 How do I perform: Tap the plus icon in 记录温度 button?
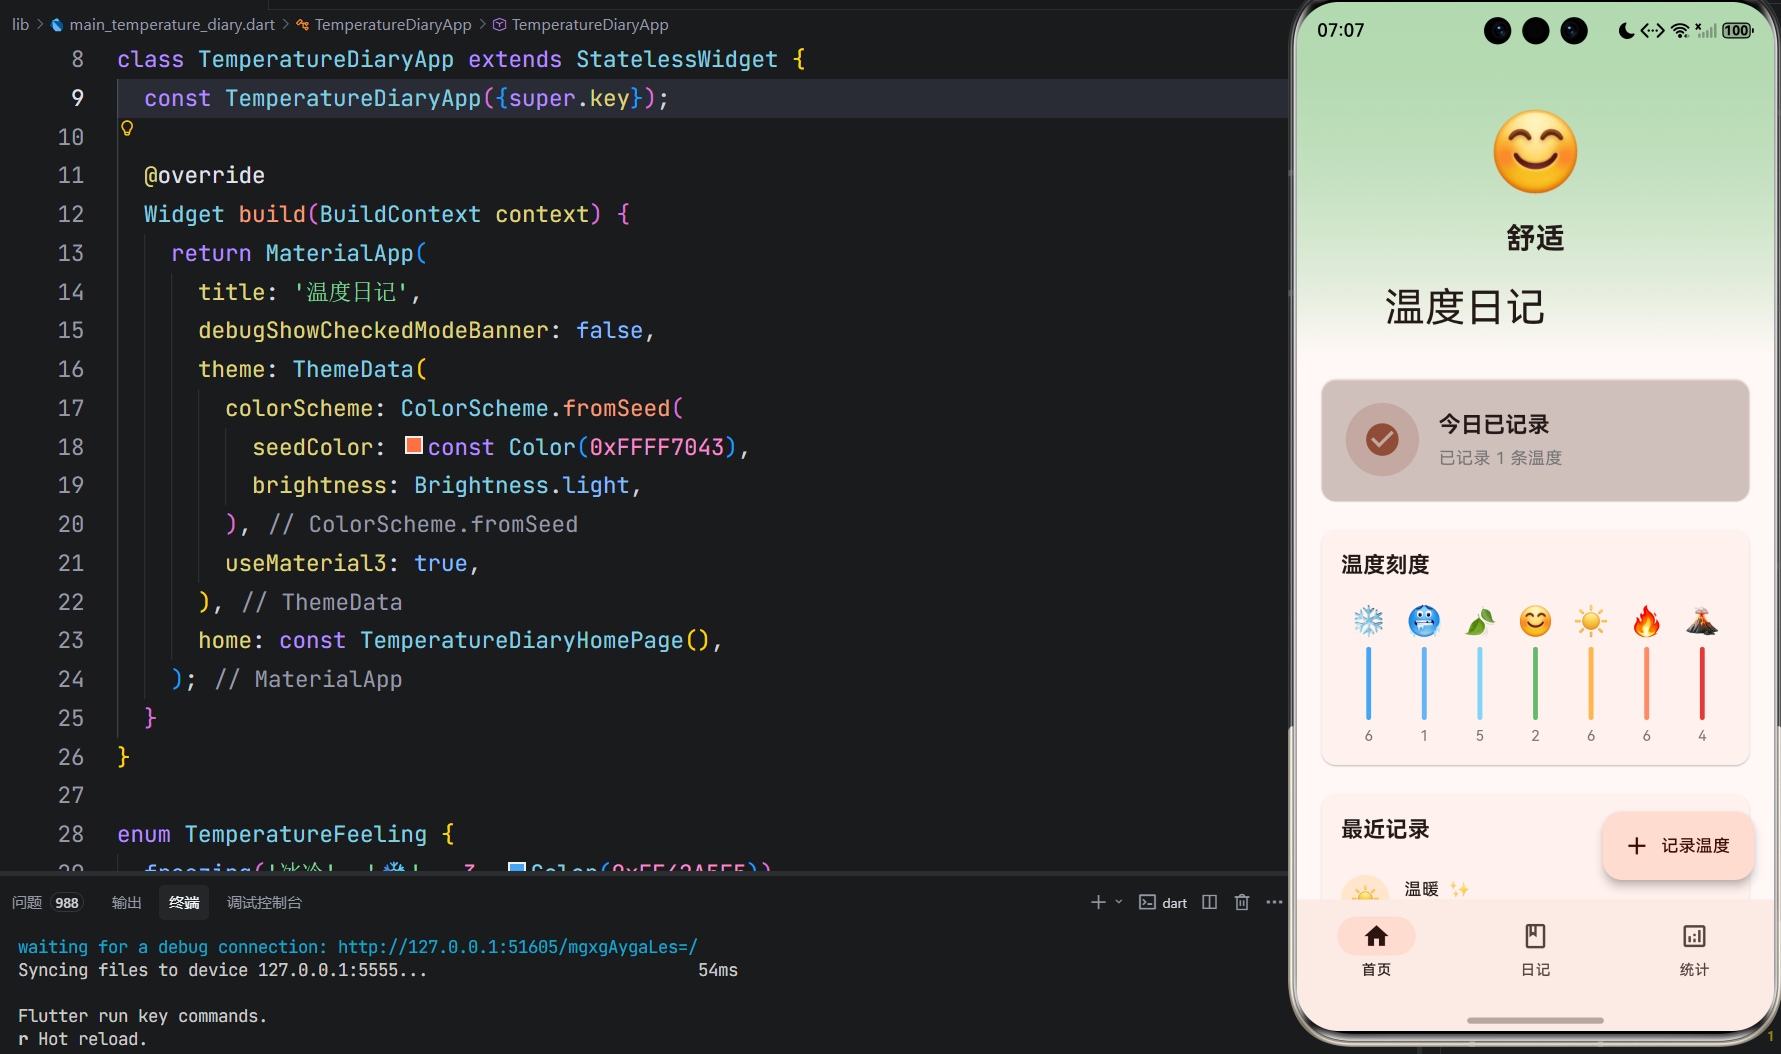1637,846
